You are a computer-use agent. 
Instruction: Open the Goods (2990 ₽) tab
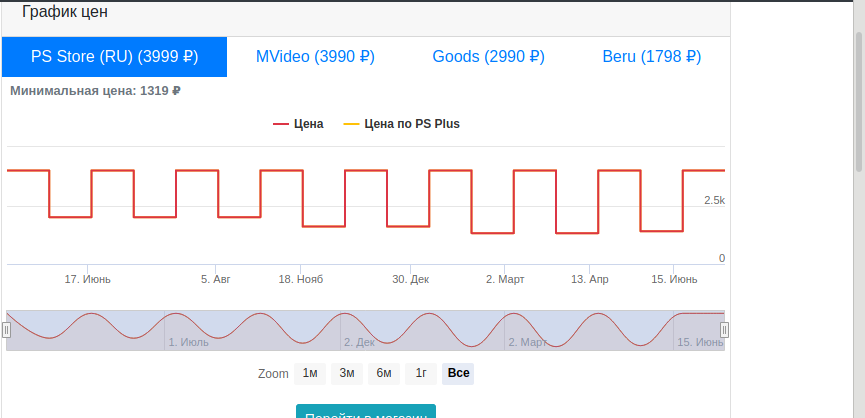[488, 57]
